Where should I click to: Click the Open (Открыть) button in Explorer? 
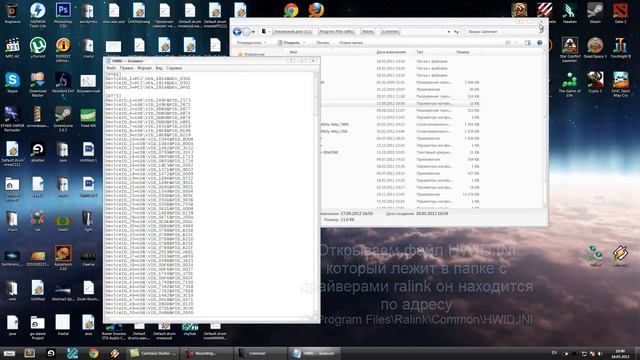[x=291, y=42]
